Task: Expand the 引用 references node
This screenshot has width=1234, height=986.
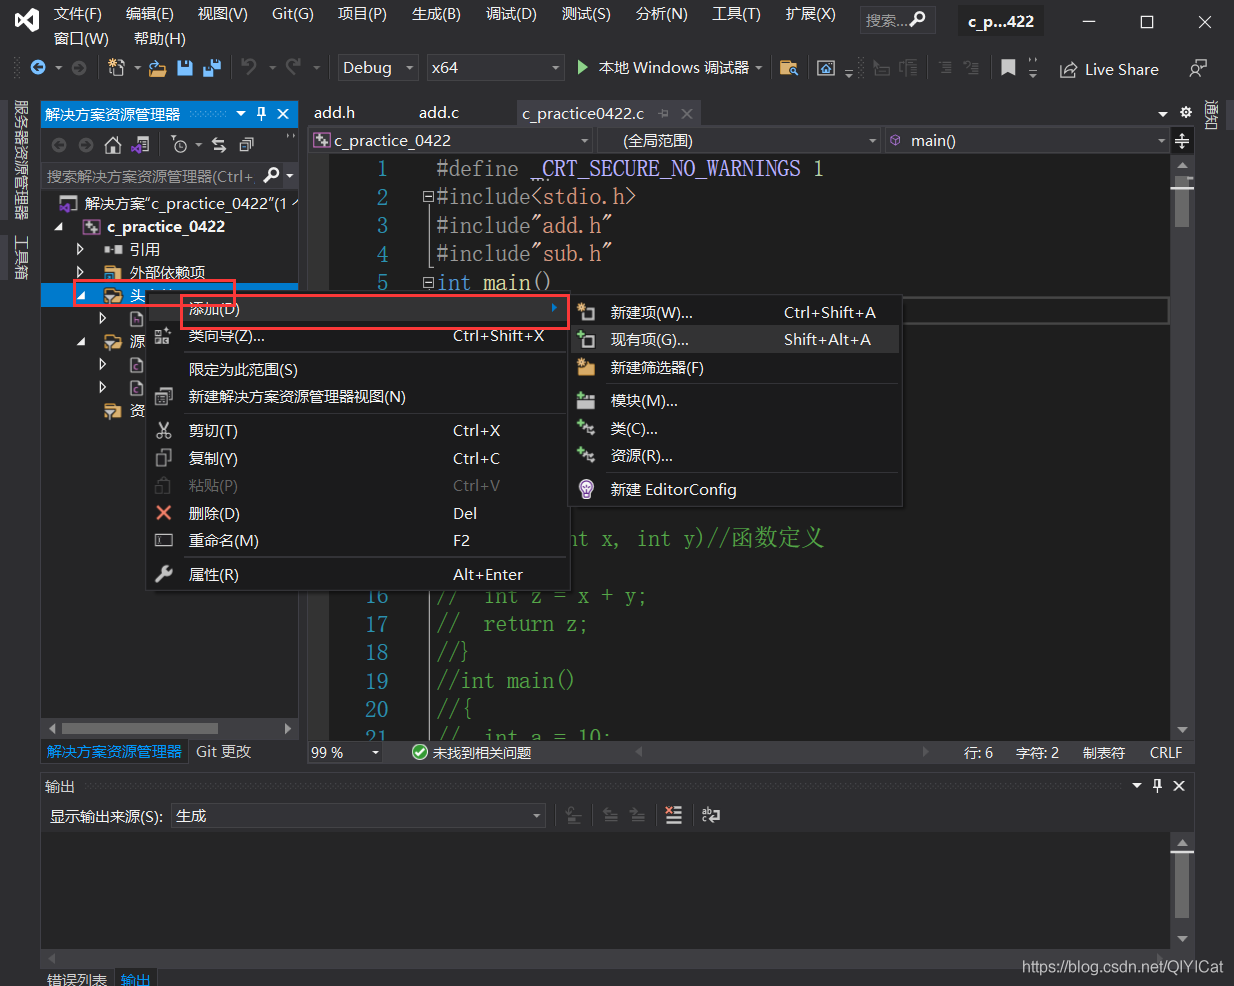Action: pos(81,249)
